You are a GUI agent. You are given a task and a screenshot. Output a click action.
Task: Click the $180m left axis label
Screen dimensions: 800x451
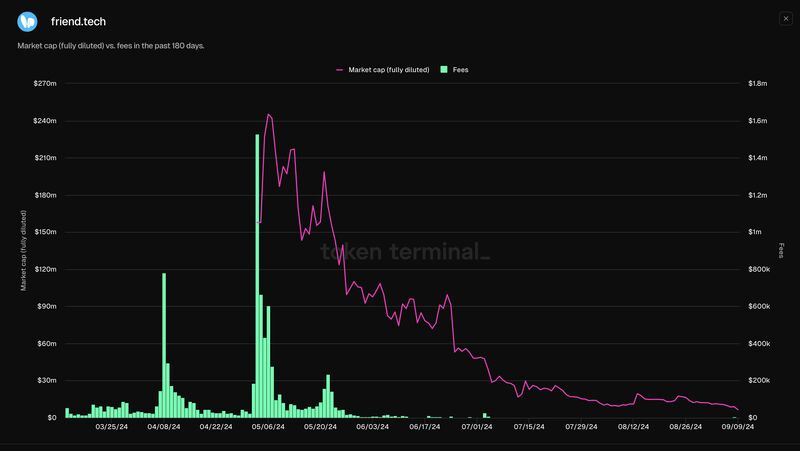(45, 195)
